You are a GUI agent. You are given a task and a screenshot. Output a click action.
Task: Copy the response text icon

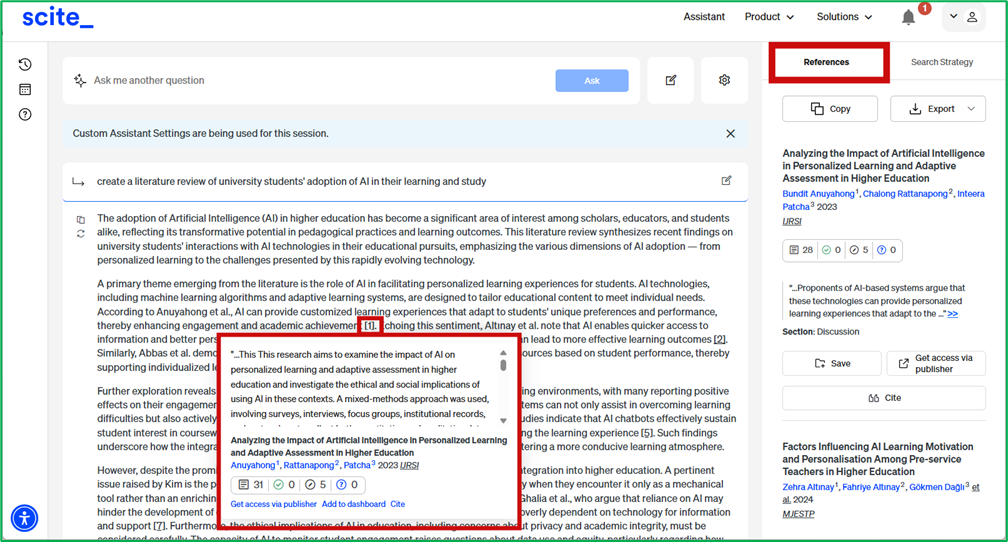click(x=81, y=220)
